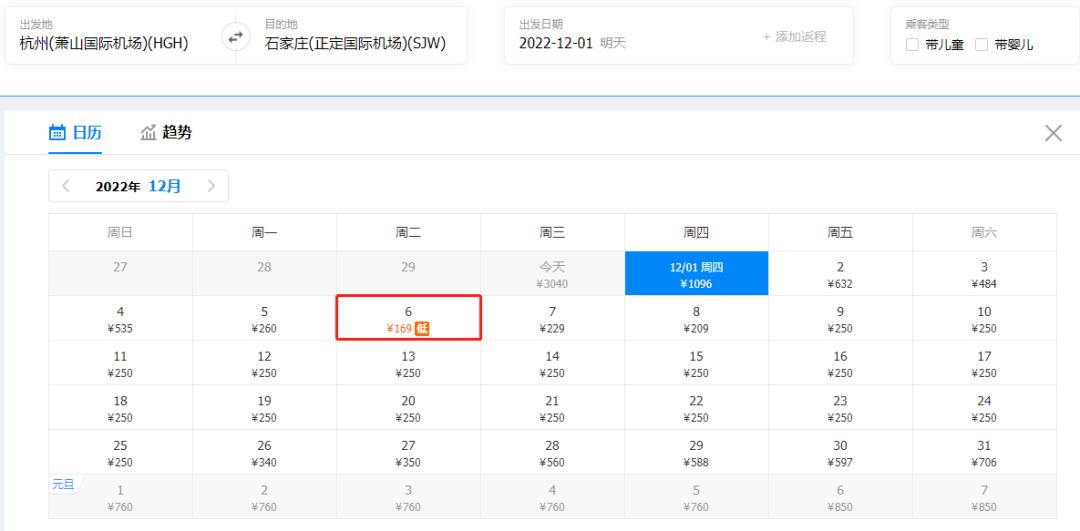Select December 17 on the calendar

coord(984,362)
